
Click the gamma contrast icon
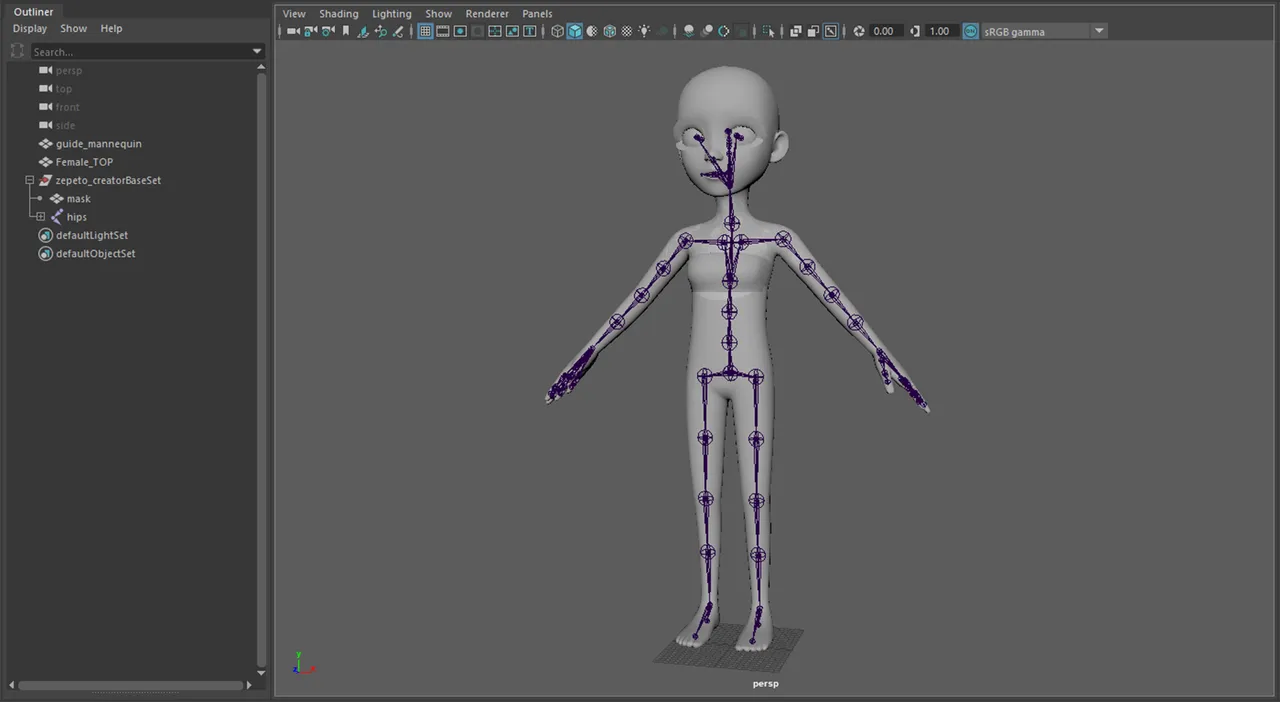pos(914,31)
